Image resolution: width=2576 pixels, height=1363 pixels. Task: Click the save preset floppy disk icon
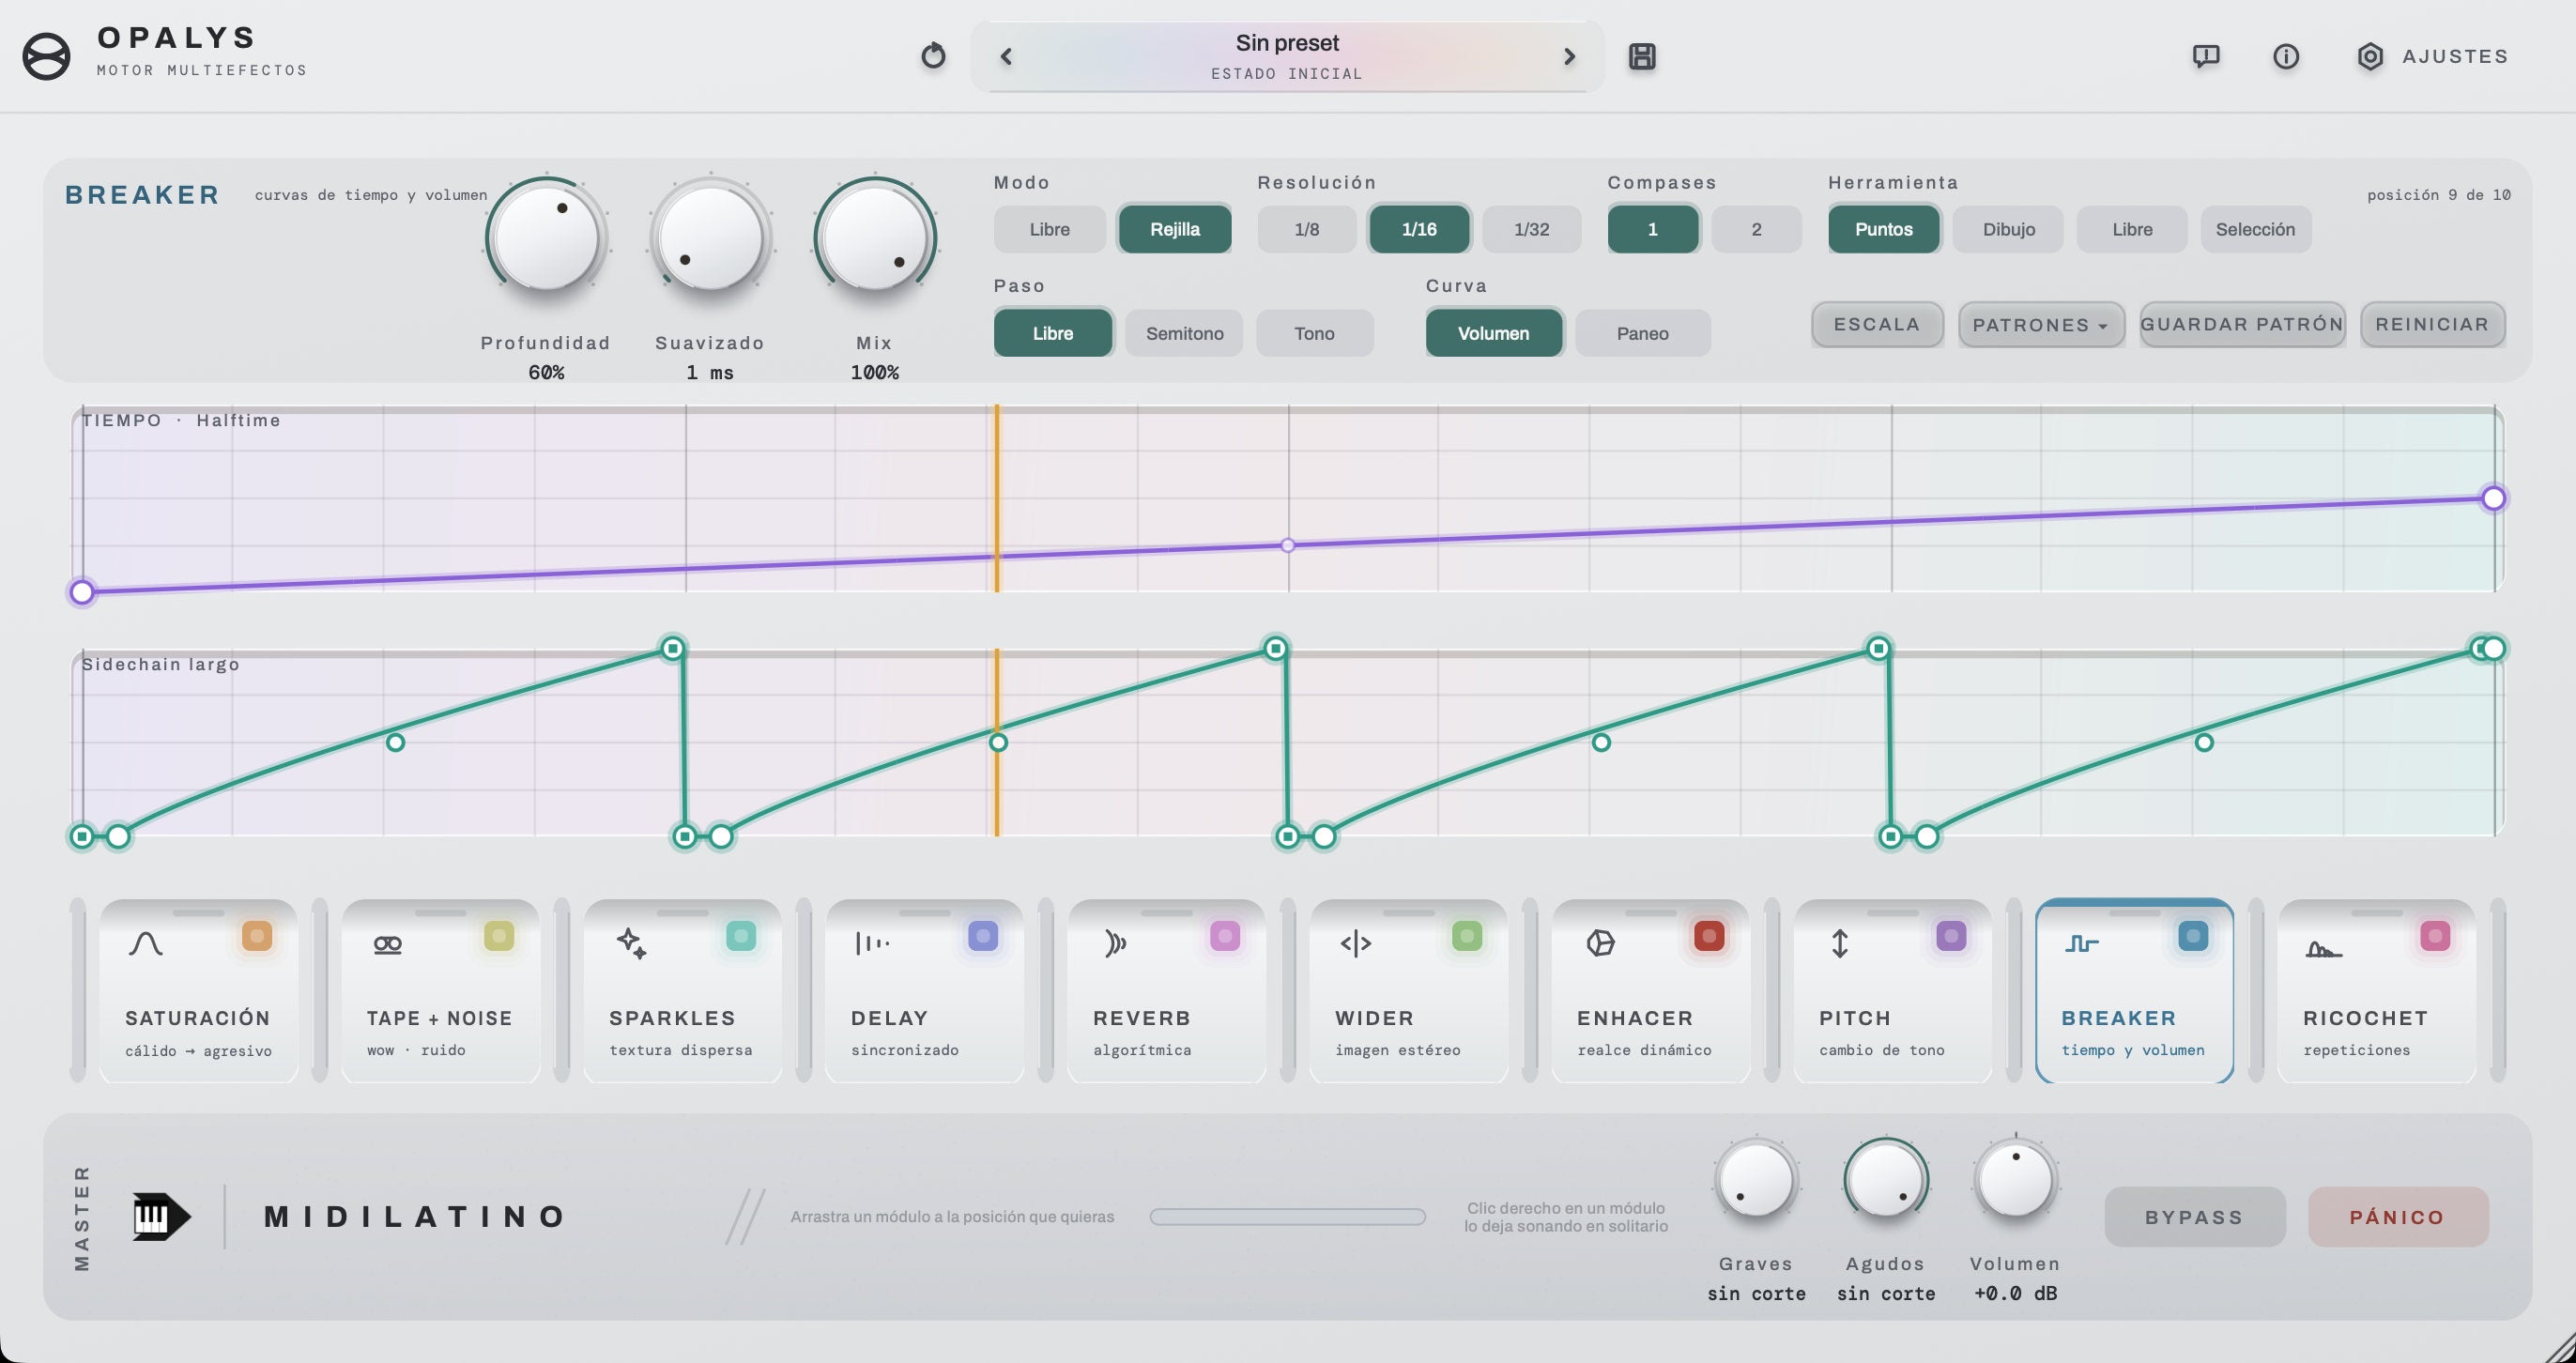(1642, 57)
